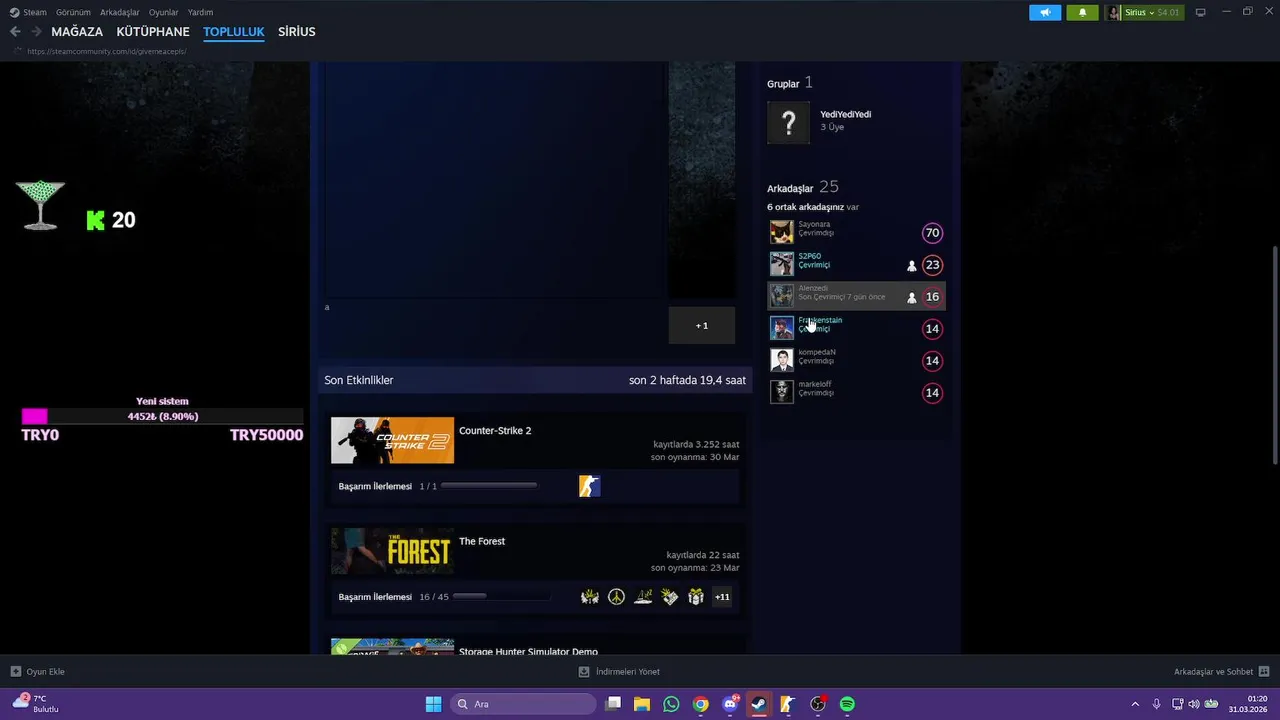Show +11 more Forest achievements
The width and height of the screenshot is (1280, 720).
tap(722, 597)
